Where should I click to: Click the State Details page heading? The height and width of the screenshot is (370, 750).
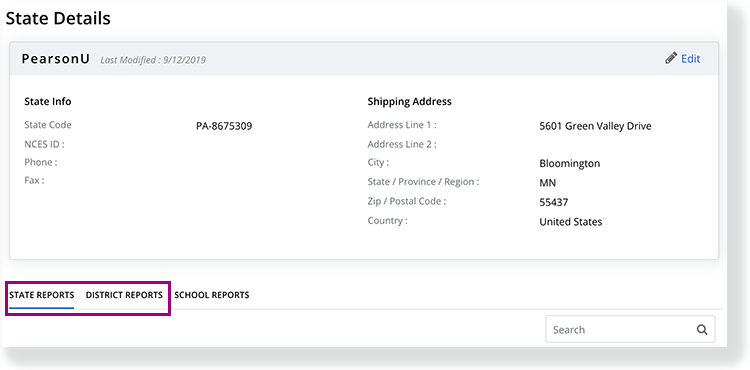tap(58, 18)
